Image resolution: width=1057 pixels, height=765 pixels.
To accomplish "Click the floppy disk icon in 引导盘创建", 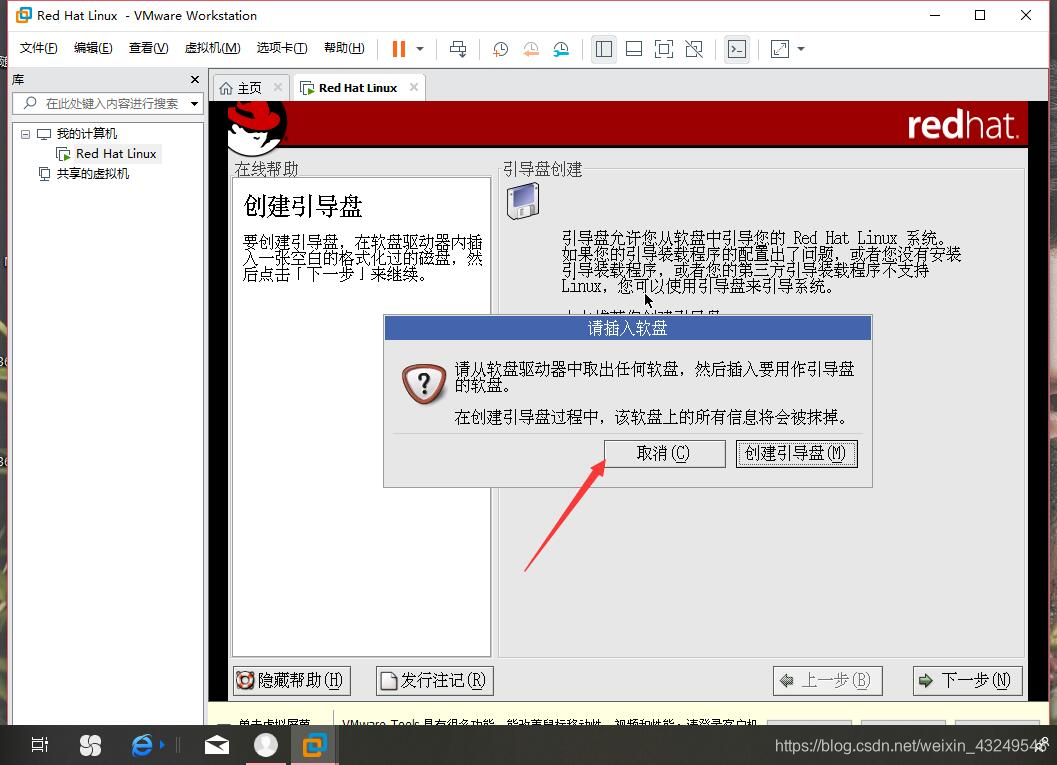I will point(523,202).
